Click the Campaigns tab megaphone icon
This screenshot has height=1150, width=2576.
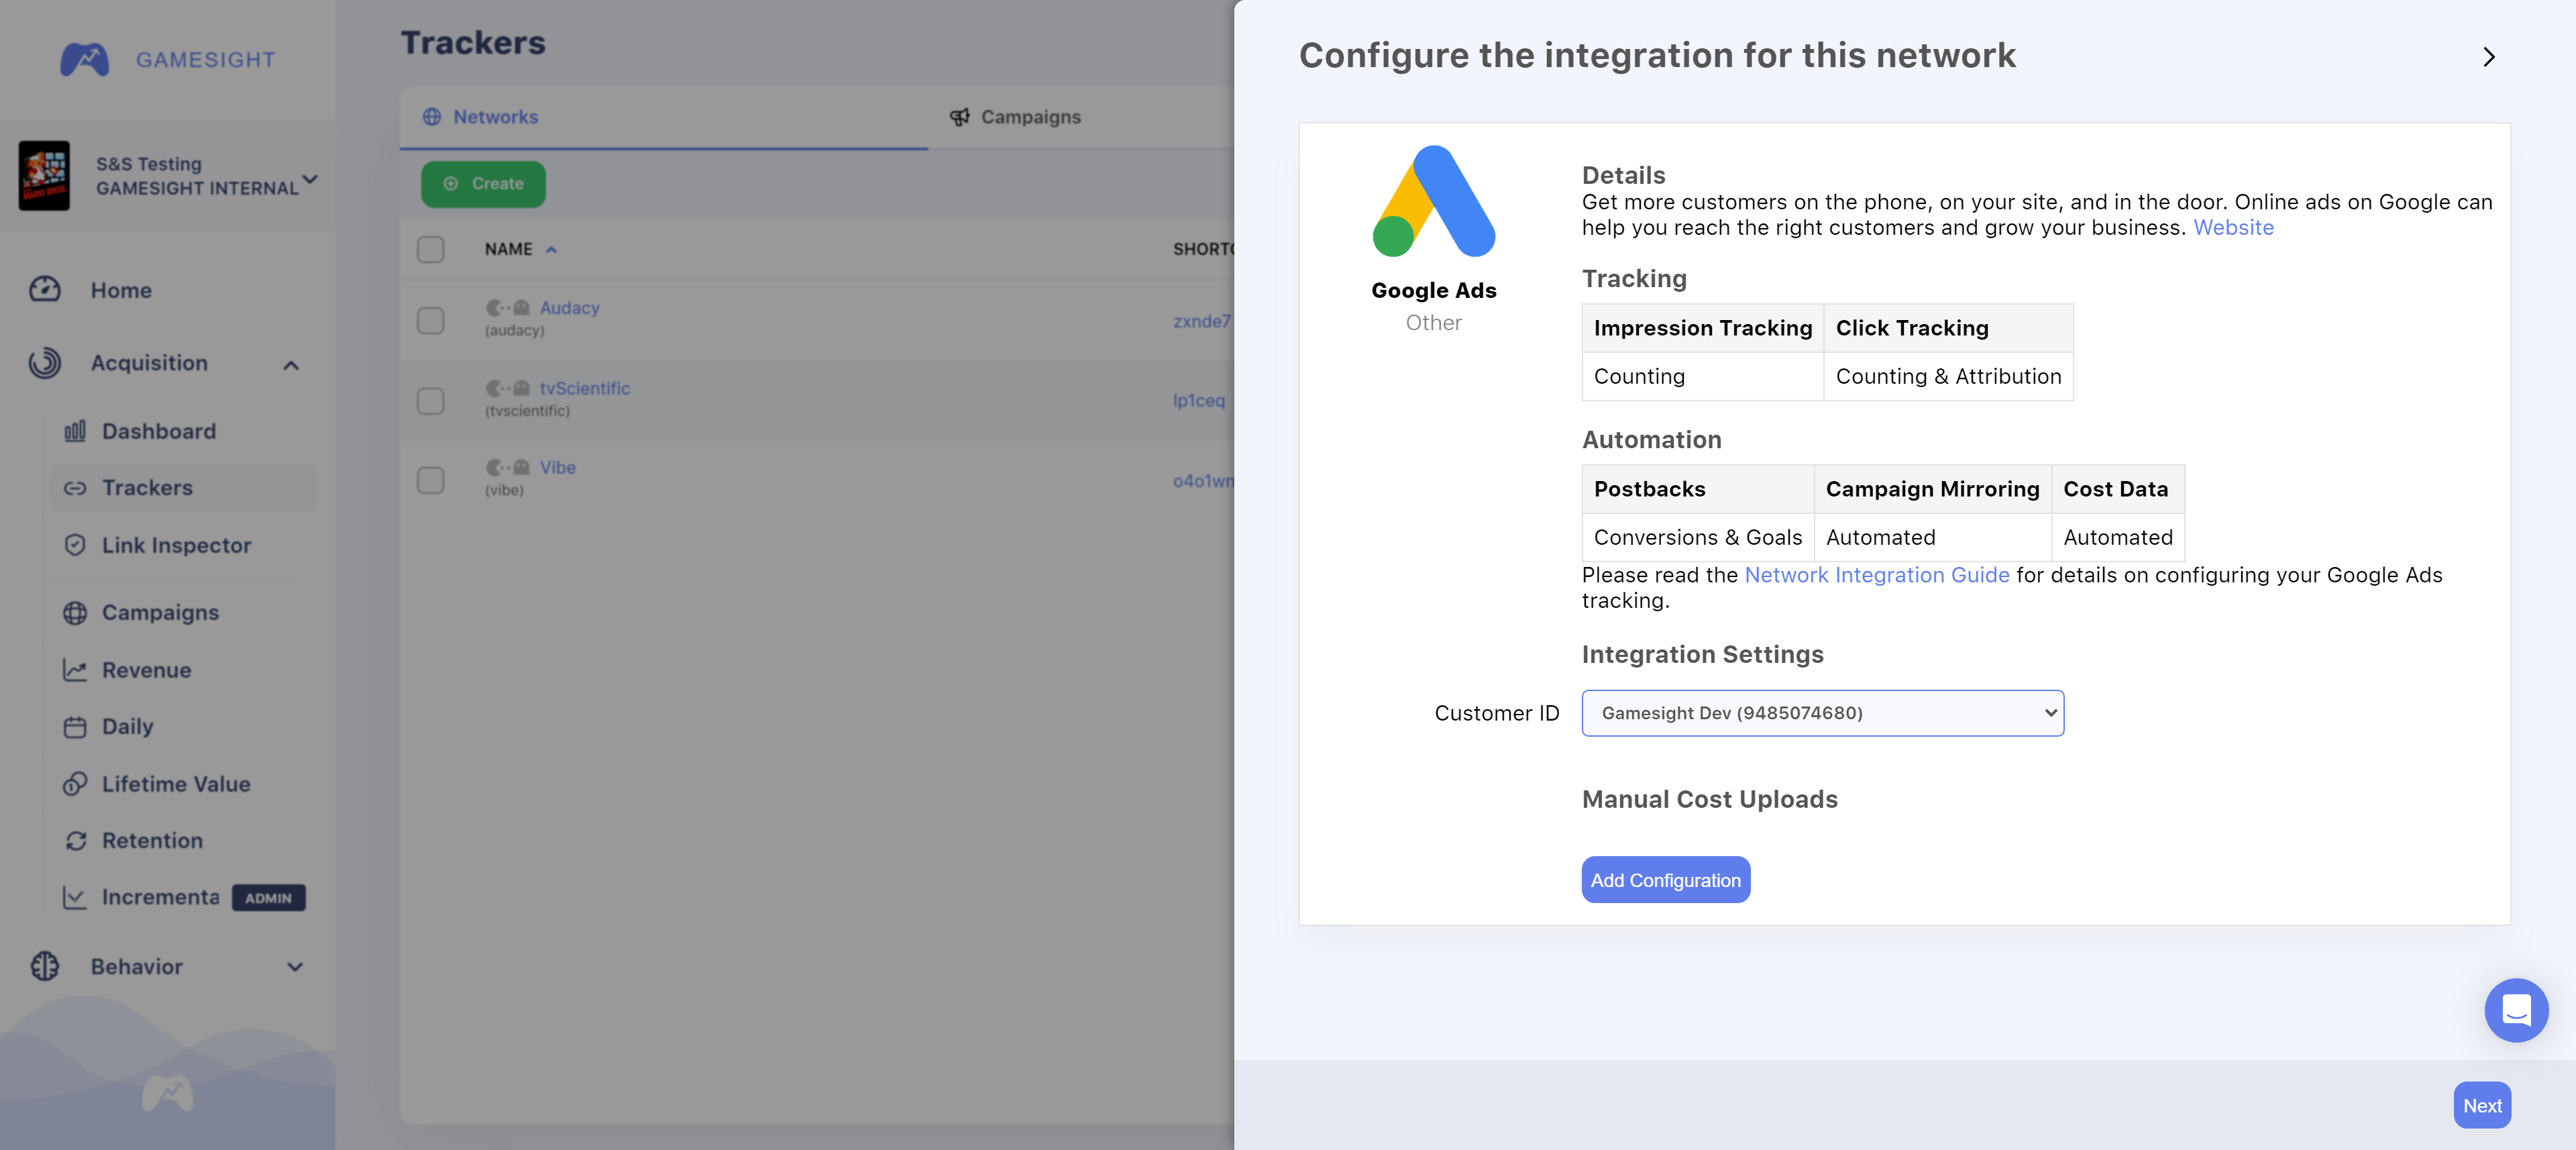click(959, 117)
